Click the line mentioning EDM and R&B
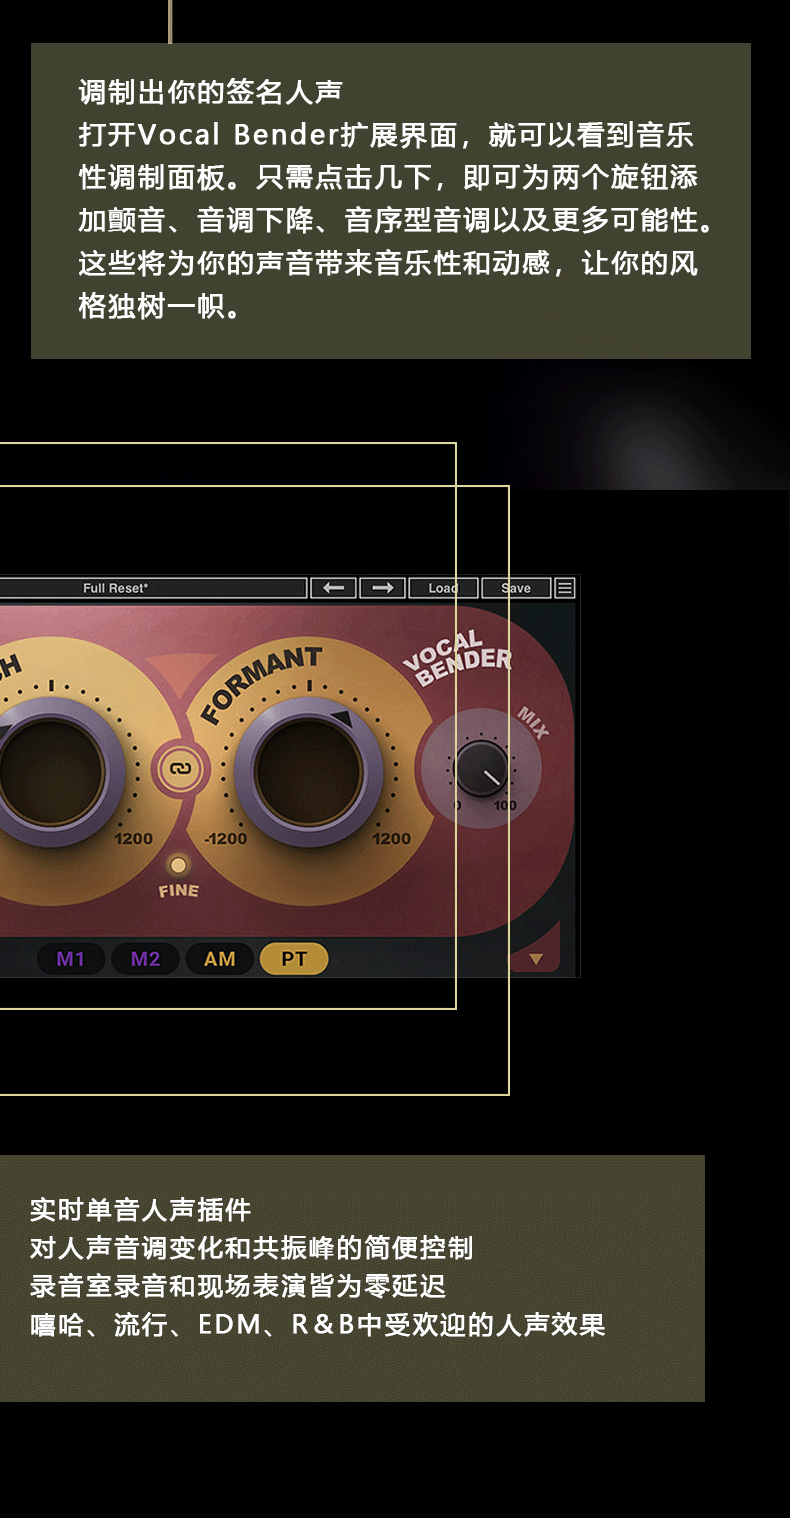This screenshot has height=1518, width=790. pyautogui.click(x=318, y=1325)
